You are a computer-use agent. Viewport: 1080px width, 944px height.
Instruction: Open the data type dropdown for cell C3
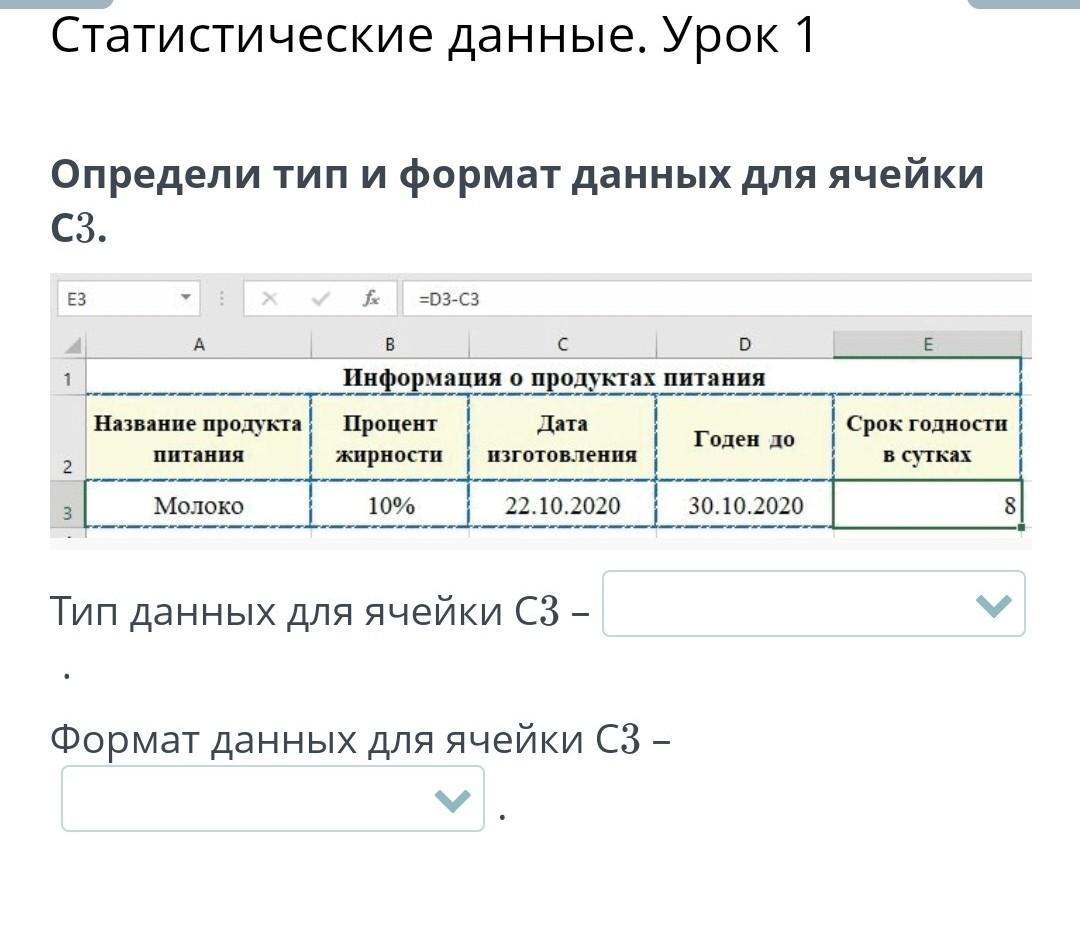pyautogui.click(x=813, y=603)
